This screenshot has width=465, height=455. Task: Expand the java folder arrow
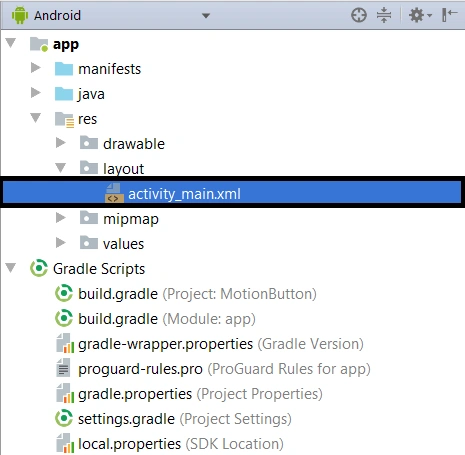36,93
